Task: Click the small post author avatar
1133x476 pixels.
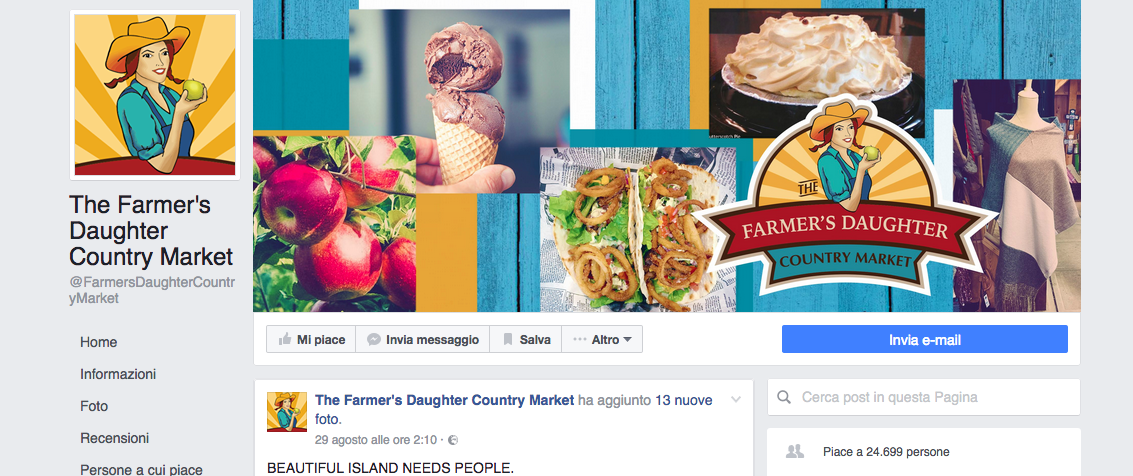Action: tap(287, 412)
